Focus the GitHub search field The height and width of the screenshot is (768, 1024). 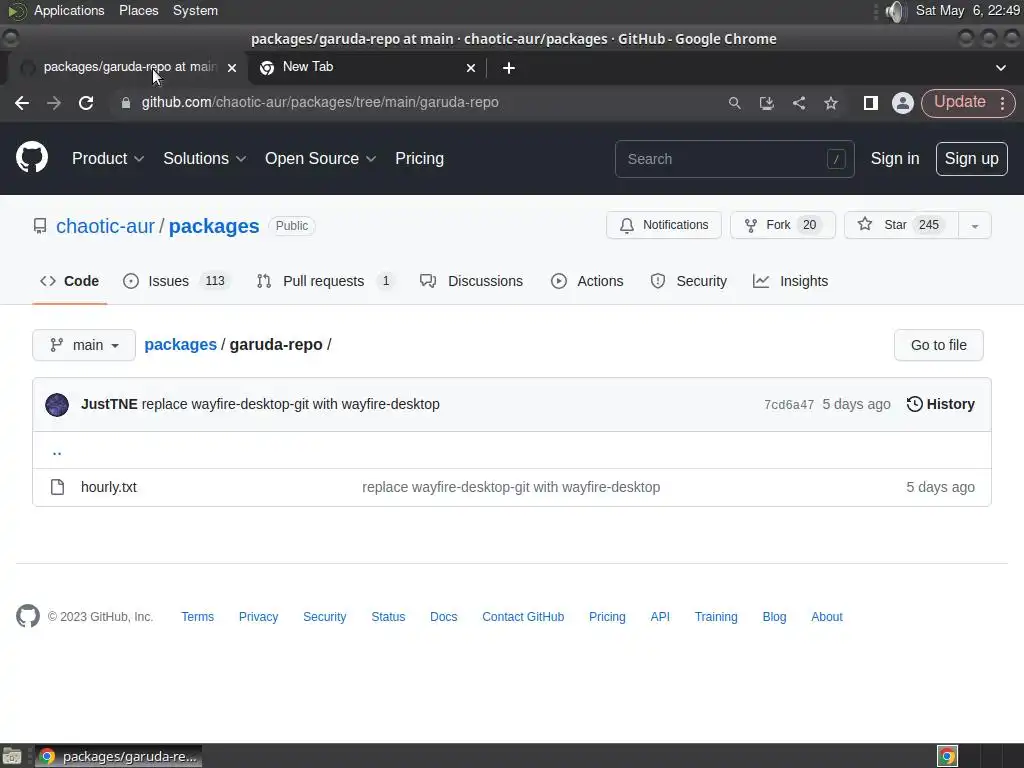click(x=734, y=159)
